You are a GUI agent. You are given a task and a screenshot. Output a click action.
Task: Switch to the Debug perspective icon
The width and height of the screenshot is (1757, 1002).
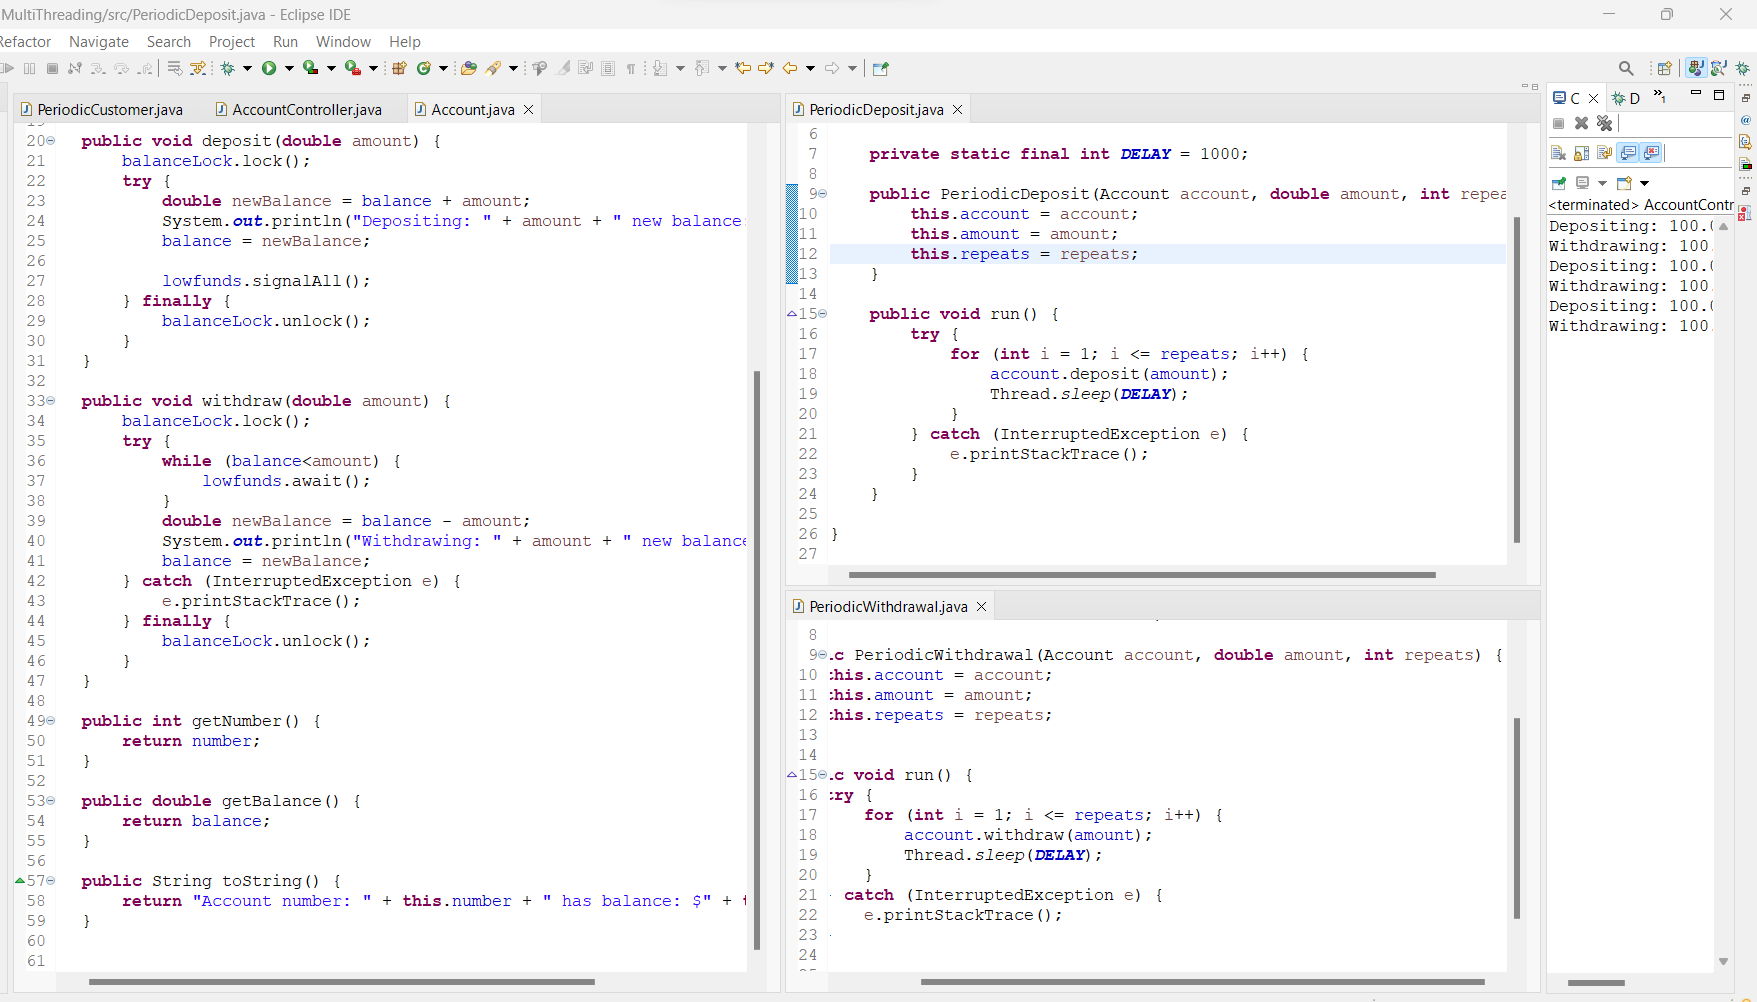point(1743,68)
